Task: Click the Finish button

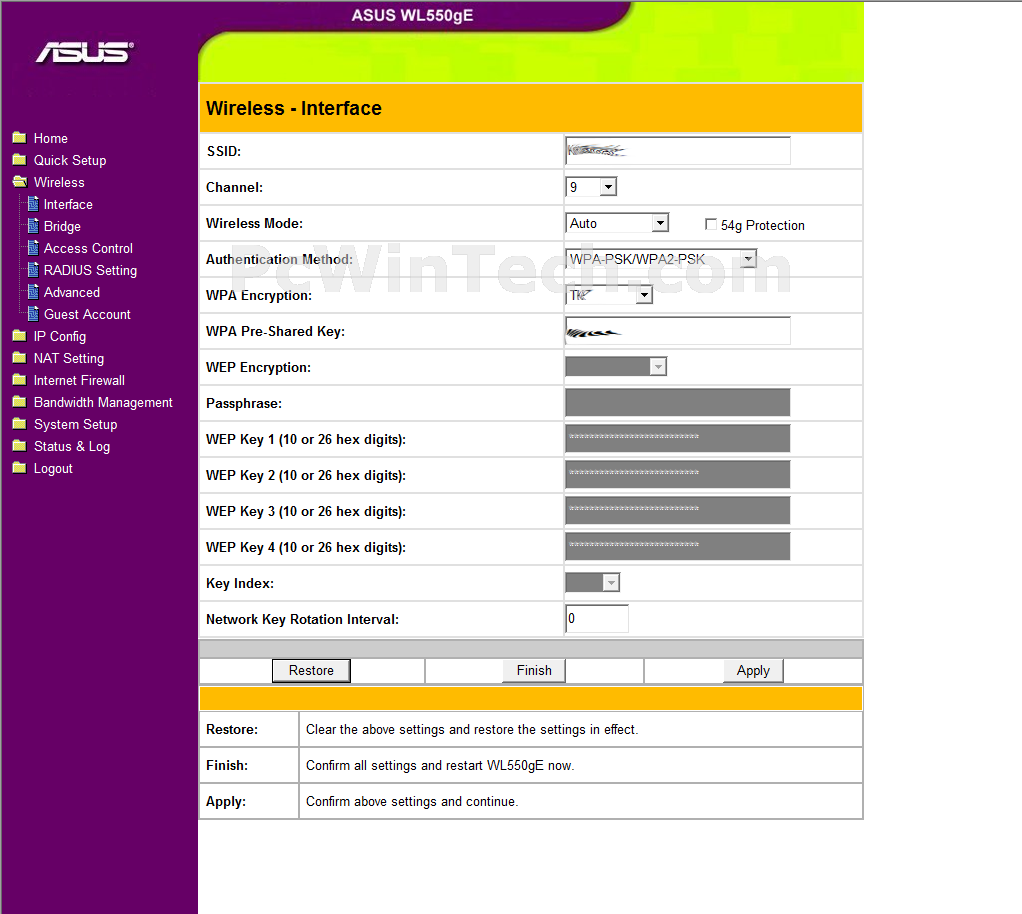Action: pyautogui.click(x=534, y=670)
